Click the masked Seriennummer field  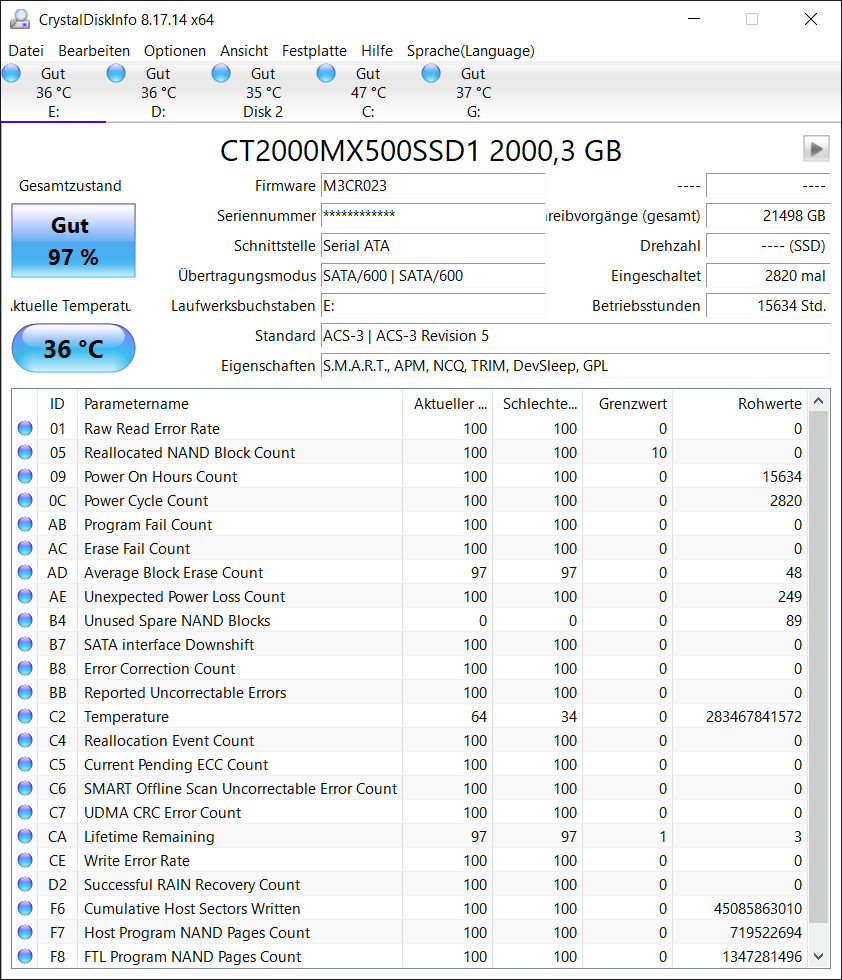pyautogui.click(x=430, y=216)
